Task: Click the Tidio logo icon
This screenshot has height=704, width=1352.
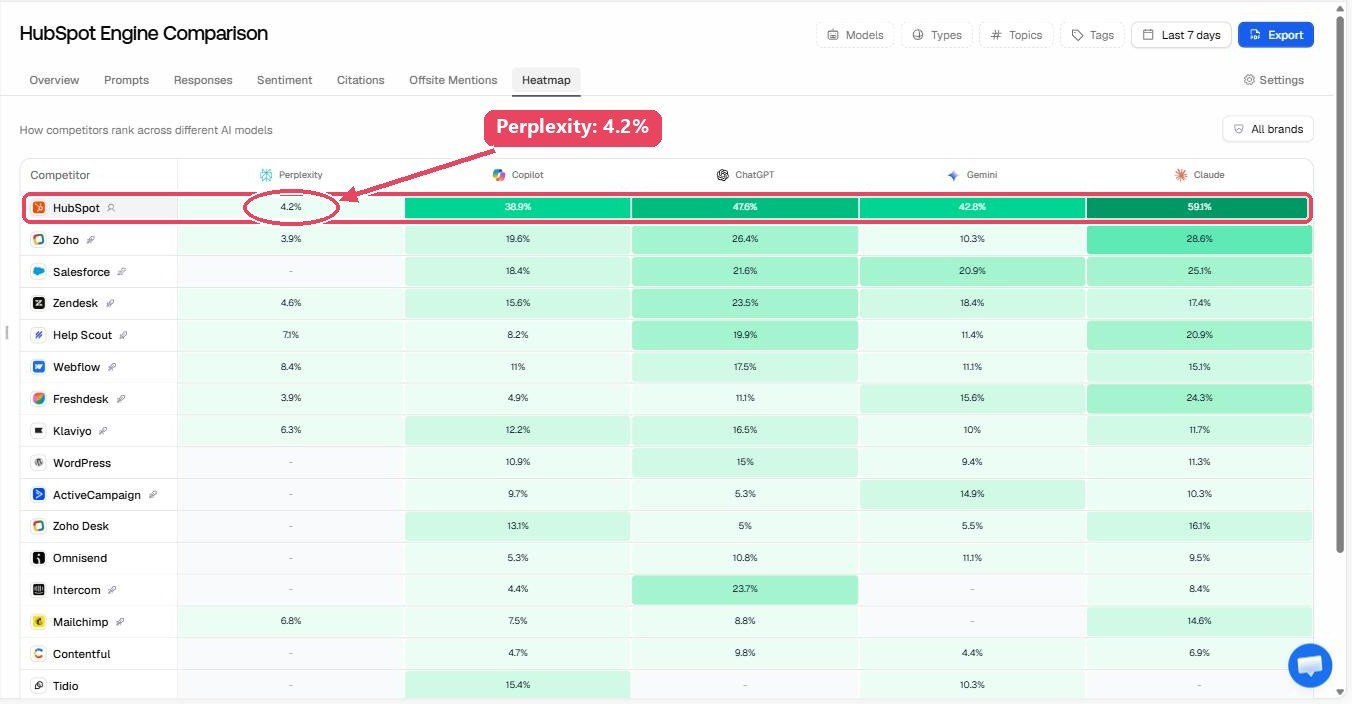Action: point(39,686)
